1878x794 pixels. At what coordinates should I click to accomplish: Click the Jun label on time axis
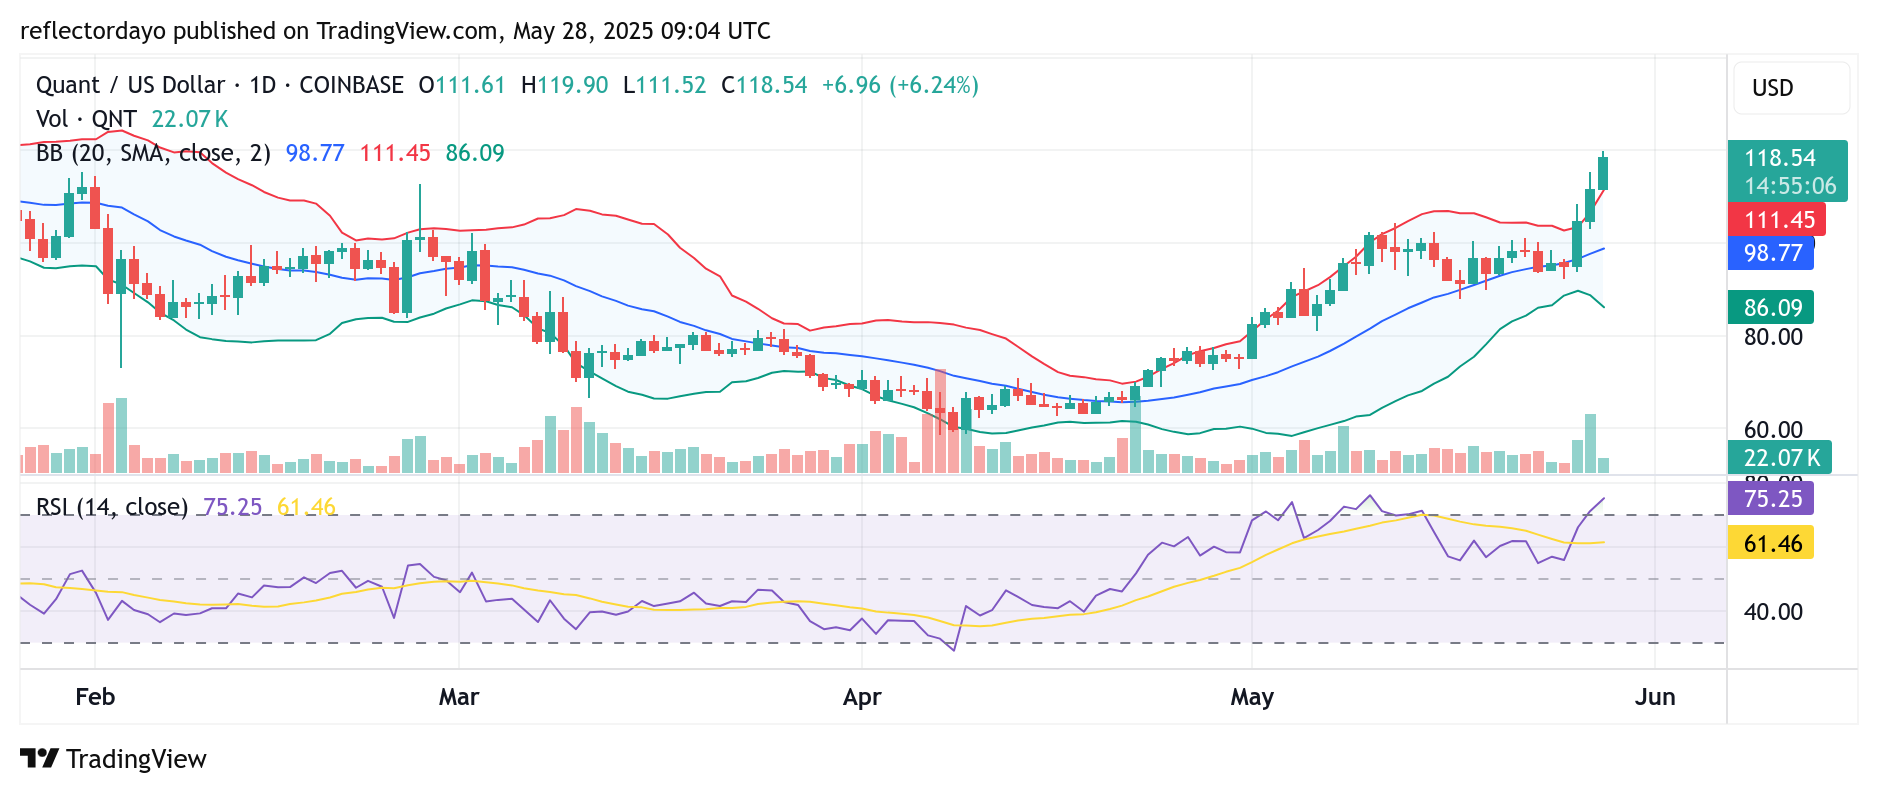point(1655,697)
